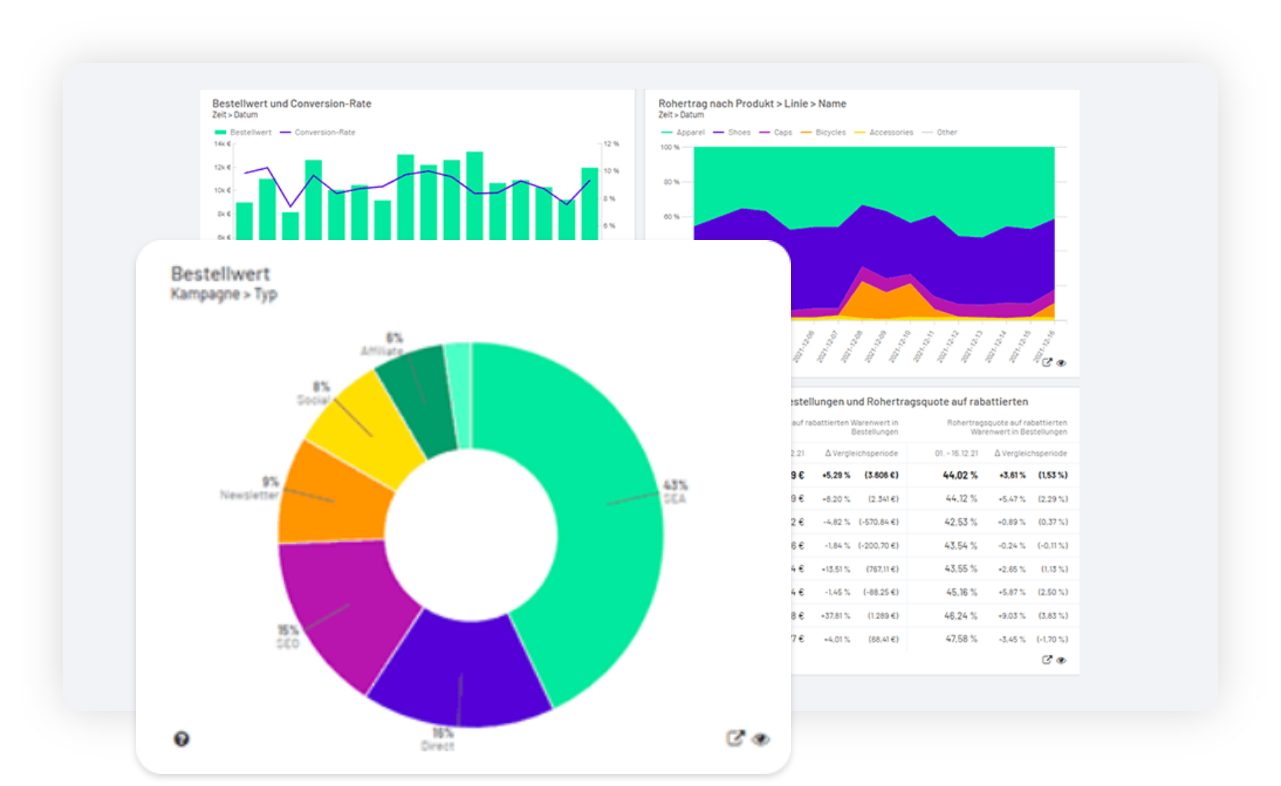The width and height of the screenshot is (1281, 786).
Task: Toggle the Bicycles legend entry
Action: point(821,132)
